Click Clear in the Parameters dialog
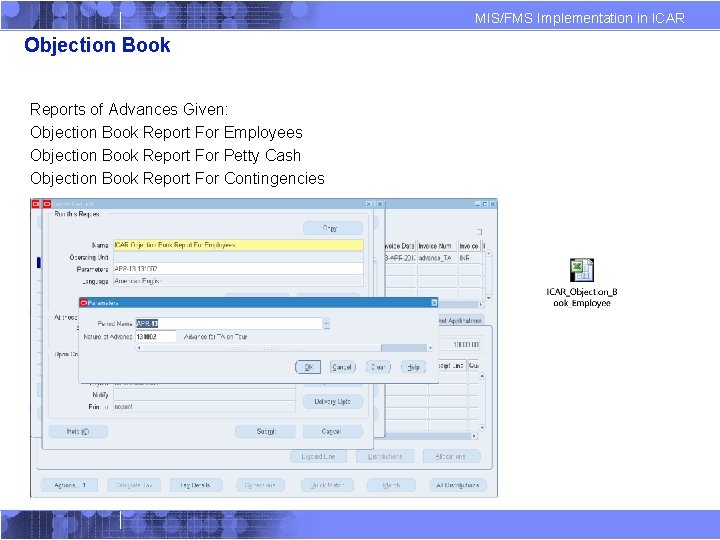The width and height of the screenshot is (720, 540). [x=378, y=367]
